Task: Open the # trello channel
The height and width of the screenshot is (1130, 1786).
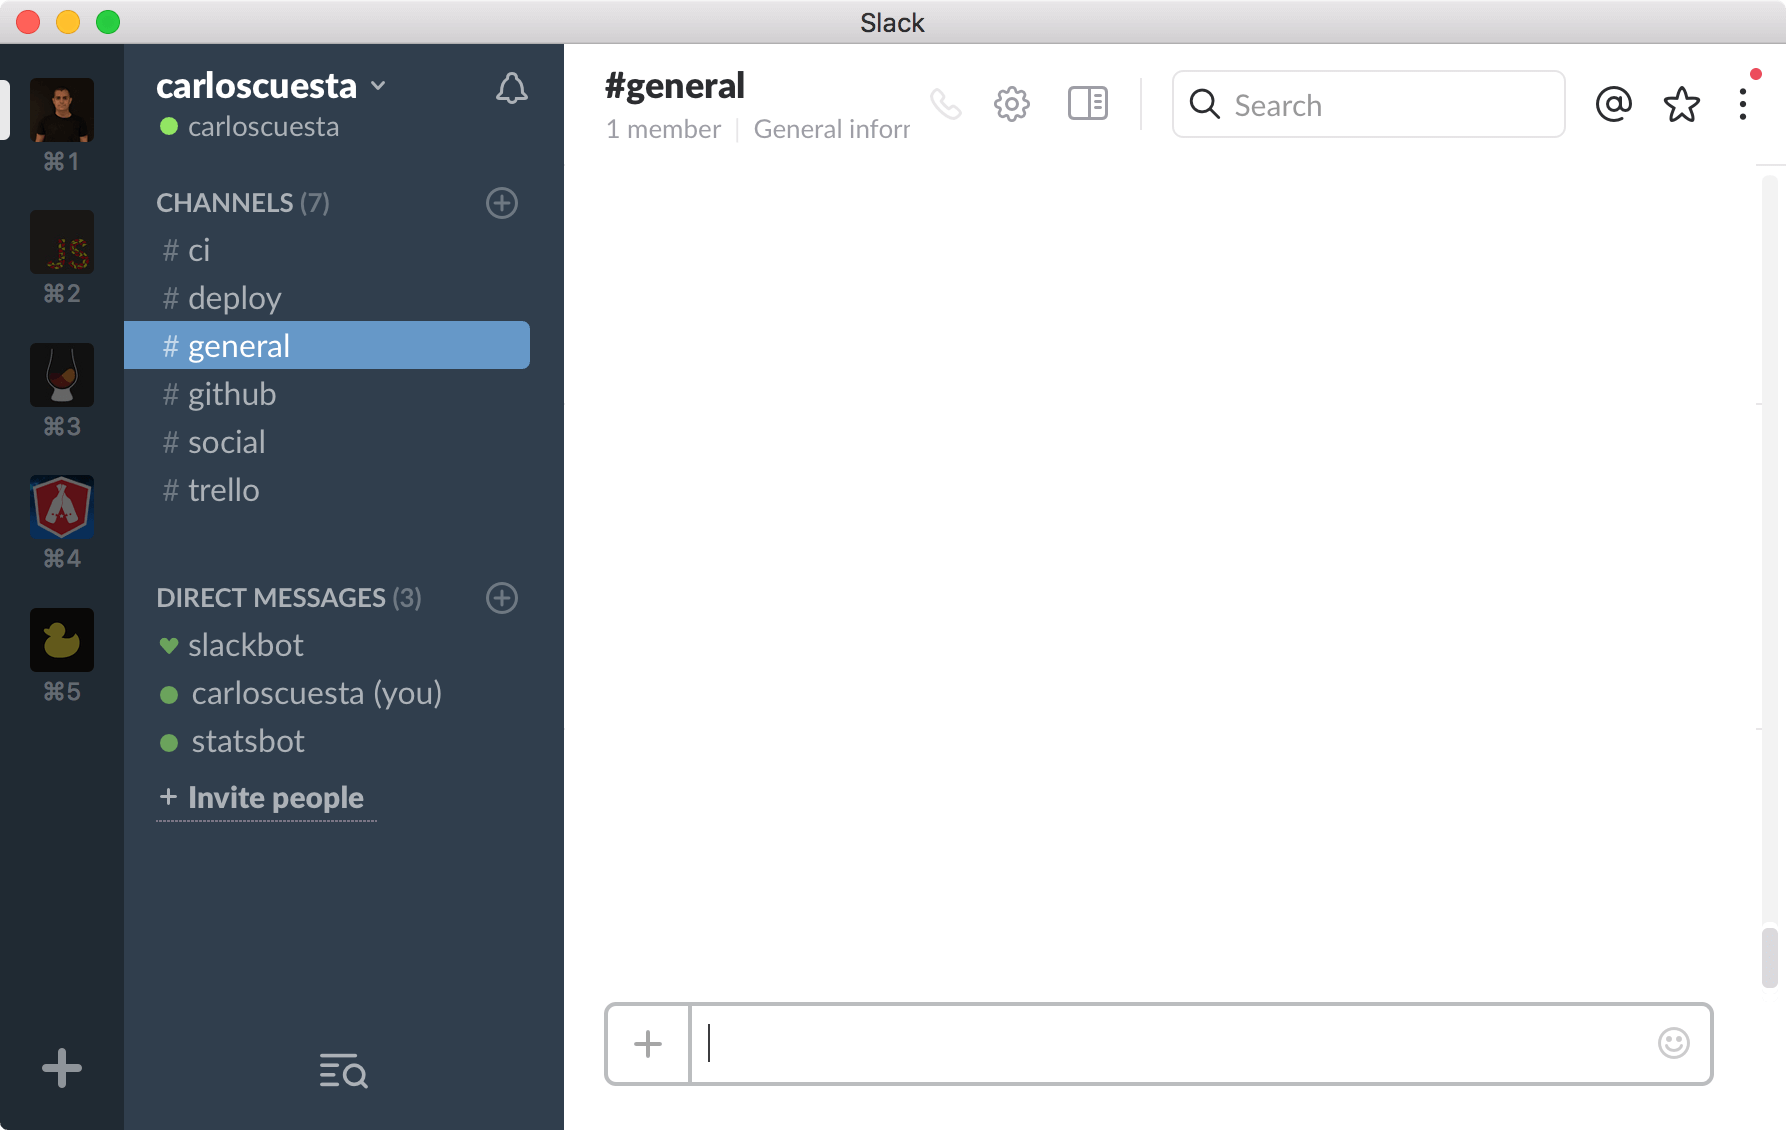Action: click(327, 490)
